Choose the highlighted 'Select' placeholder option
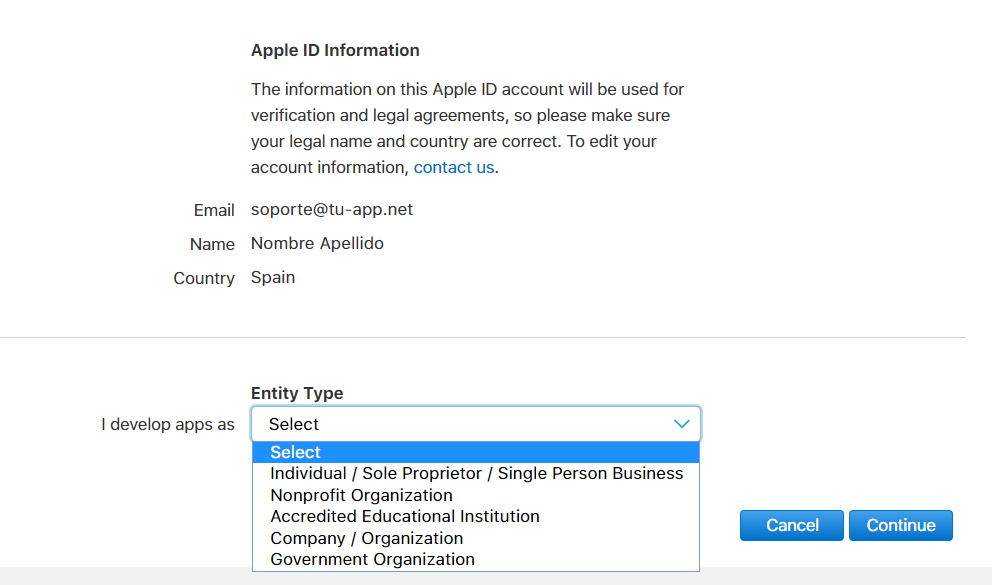Image resolution: width=992 pixels, height=585 pixels. [x=296, y=453]
